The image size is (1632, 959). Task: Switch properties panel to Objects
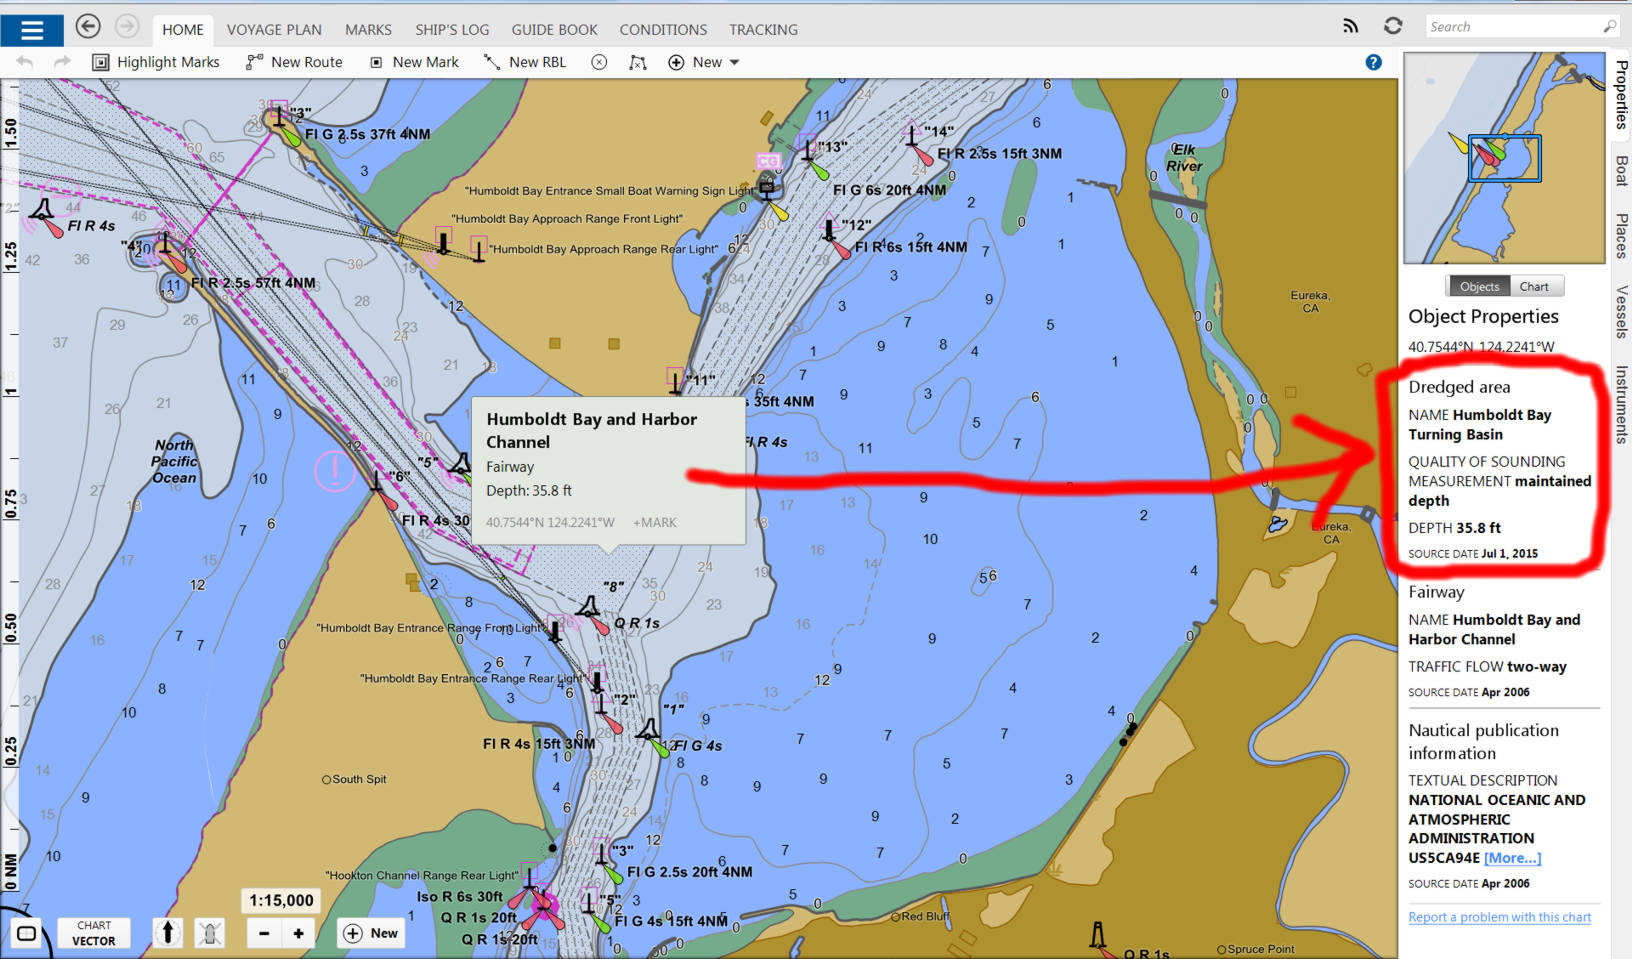coord(1479,286)
